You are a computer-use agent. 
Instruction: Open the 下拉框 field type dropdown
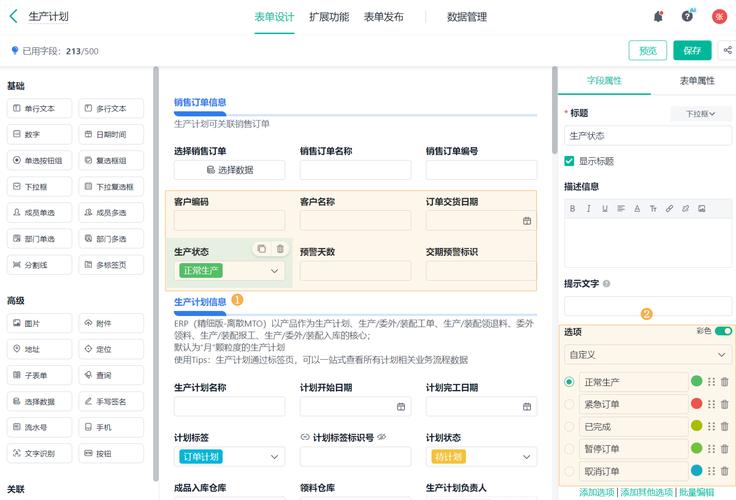[x=700, y=114]
